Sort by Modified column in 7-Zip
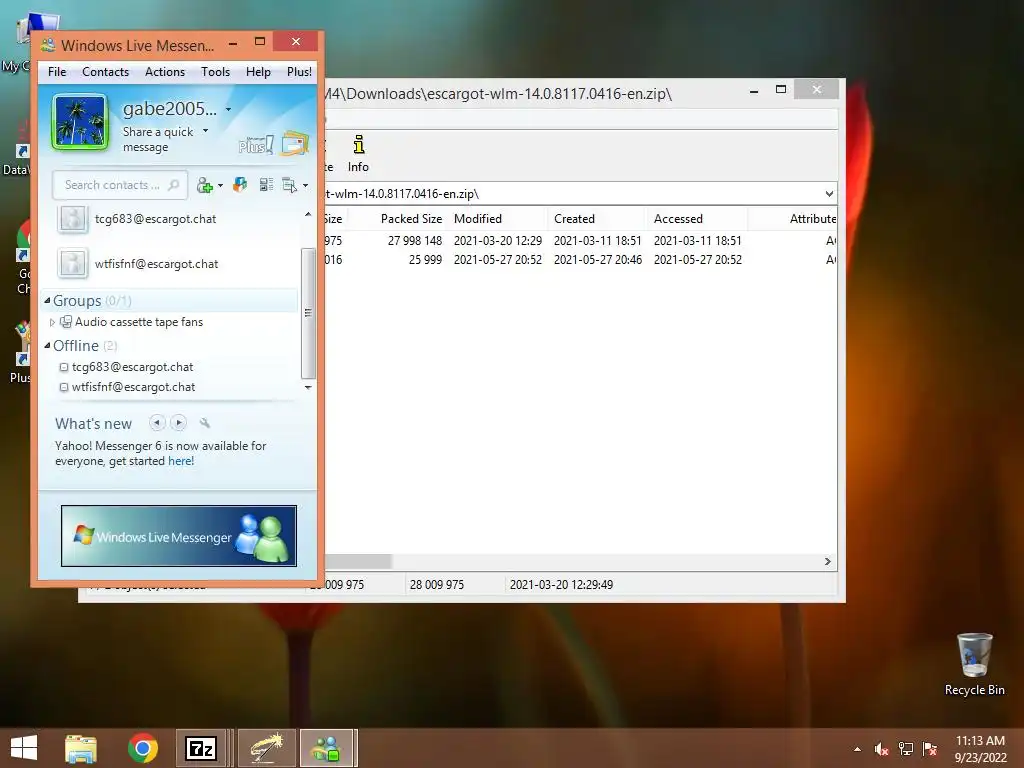 point(478,219)
